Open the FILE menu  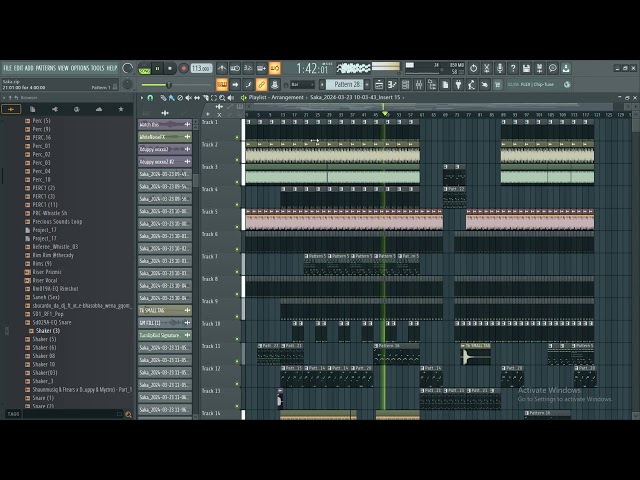(x=7, y=68)
